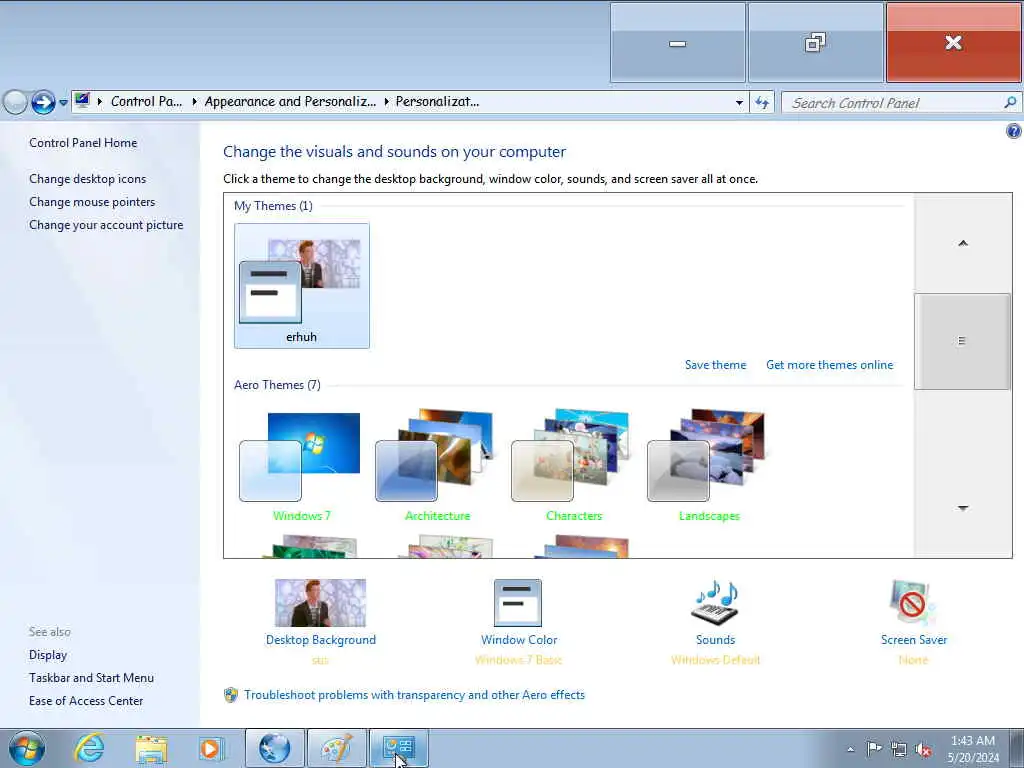The height and width of the screenshot is (768, 1024).
Task: Click the theme list scroll up arrow
Action: pos(963,243)
